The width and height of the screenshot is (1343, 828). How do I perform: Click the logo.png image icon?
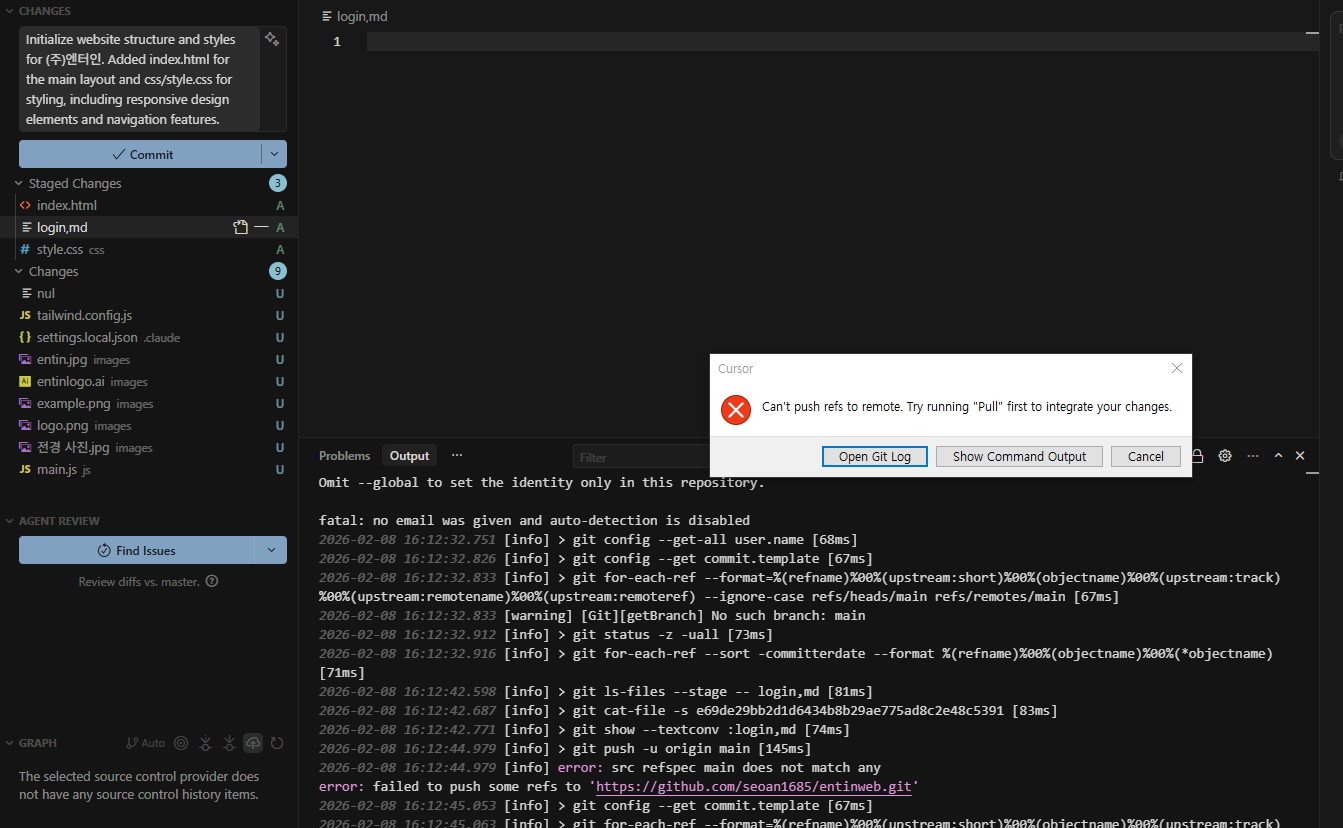[x=25, y=425]
